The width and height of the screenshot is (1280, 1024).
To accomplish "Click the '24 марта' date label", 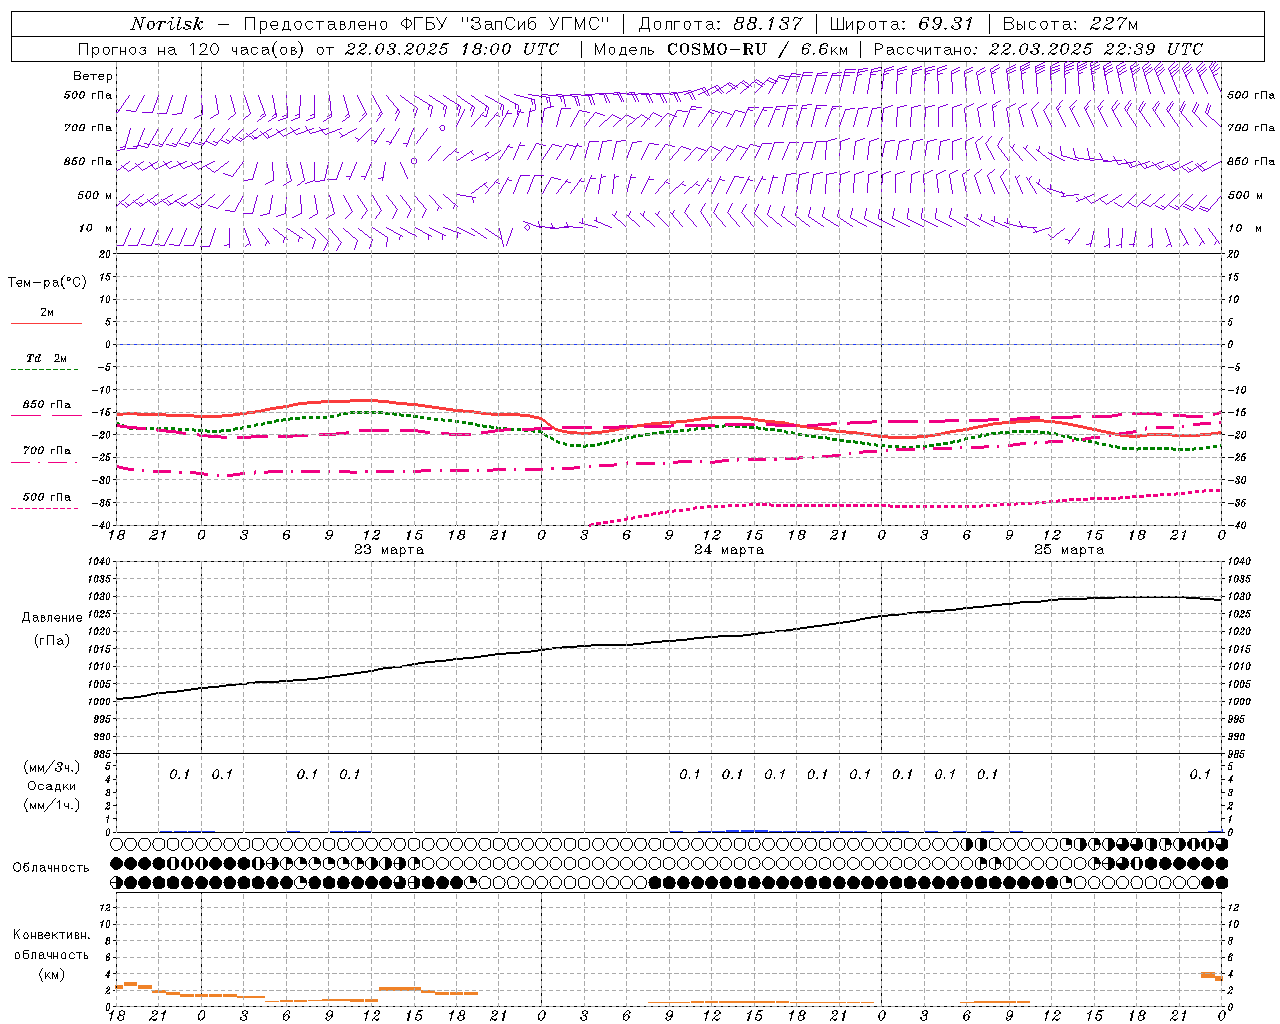I will (729, 550).
